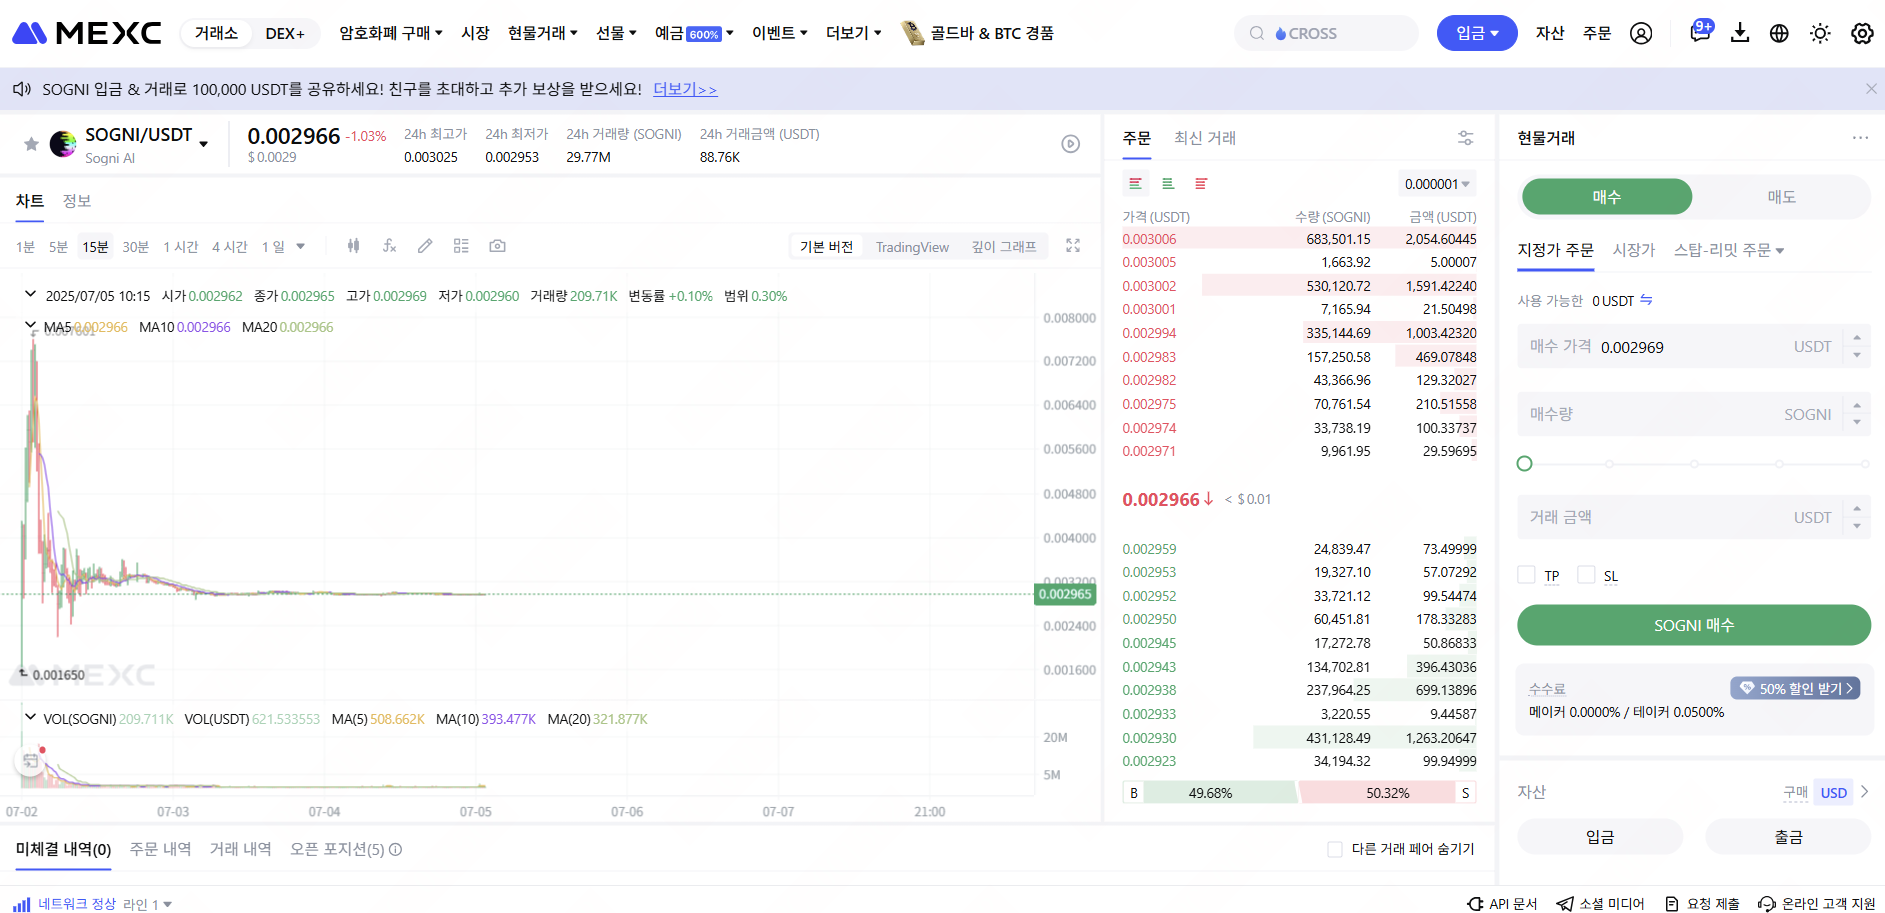Select the drawing pencil tool
This screenshot has width=1885, height=913.
coord(425,246)
